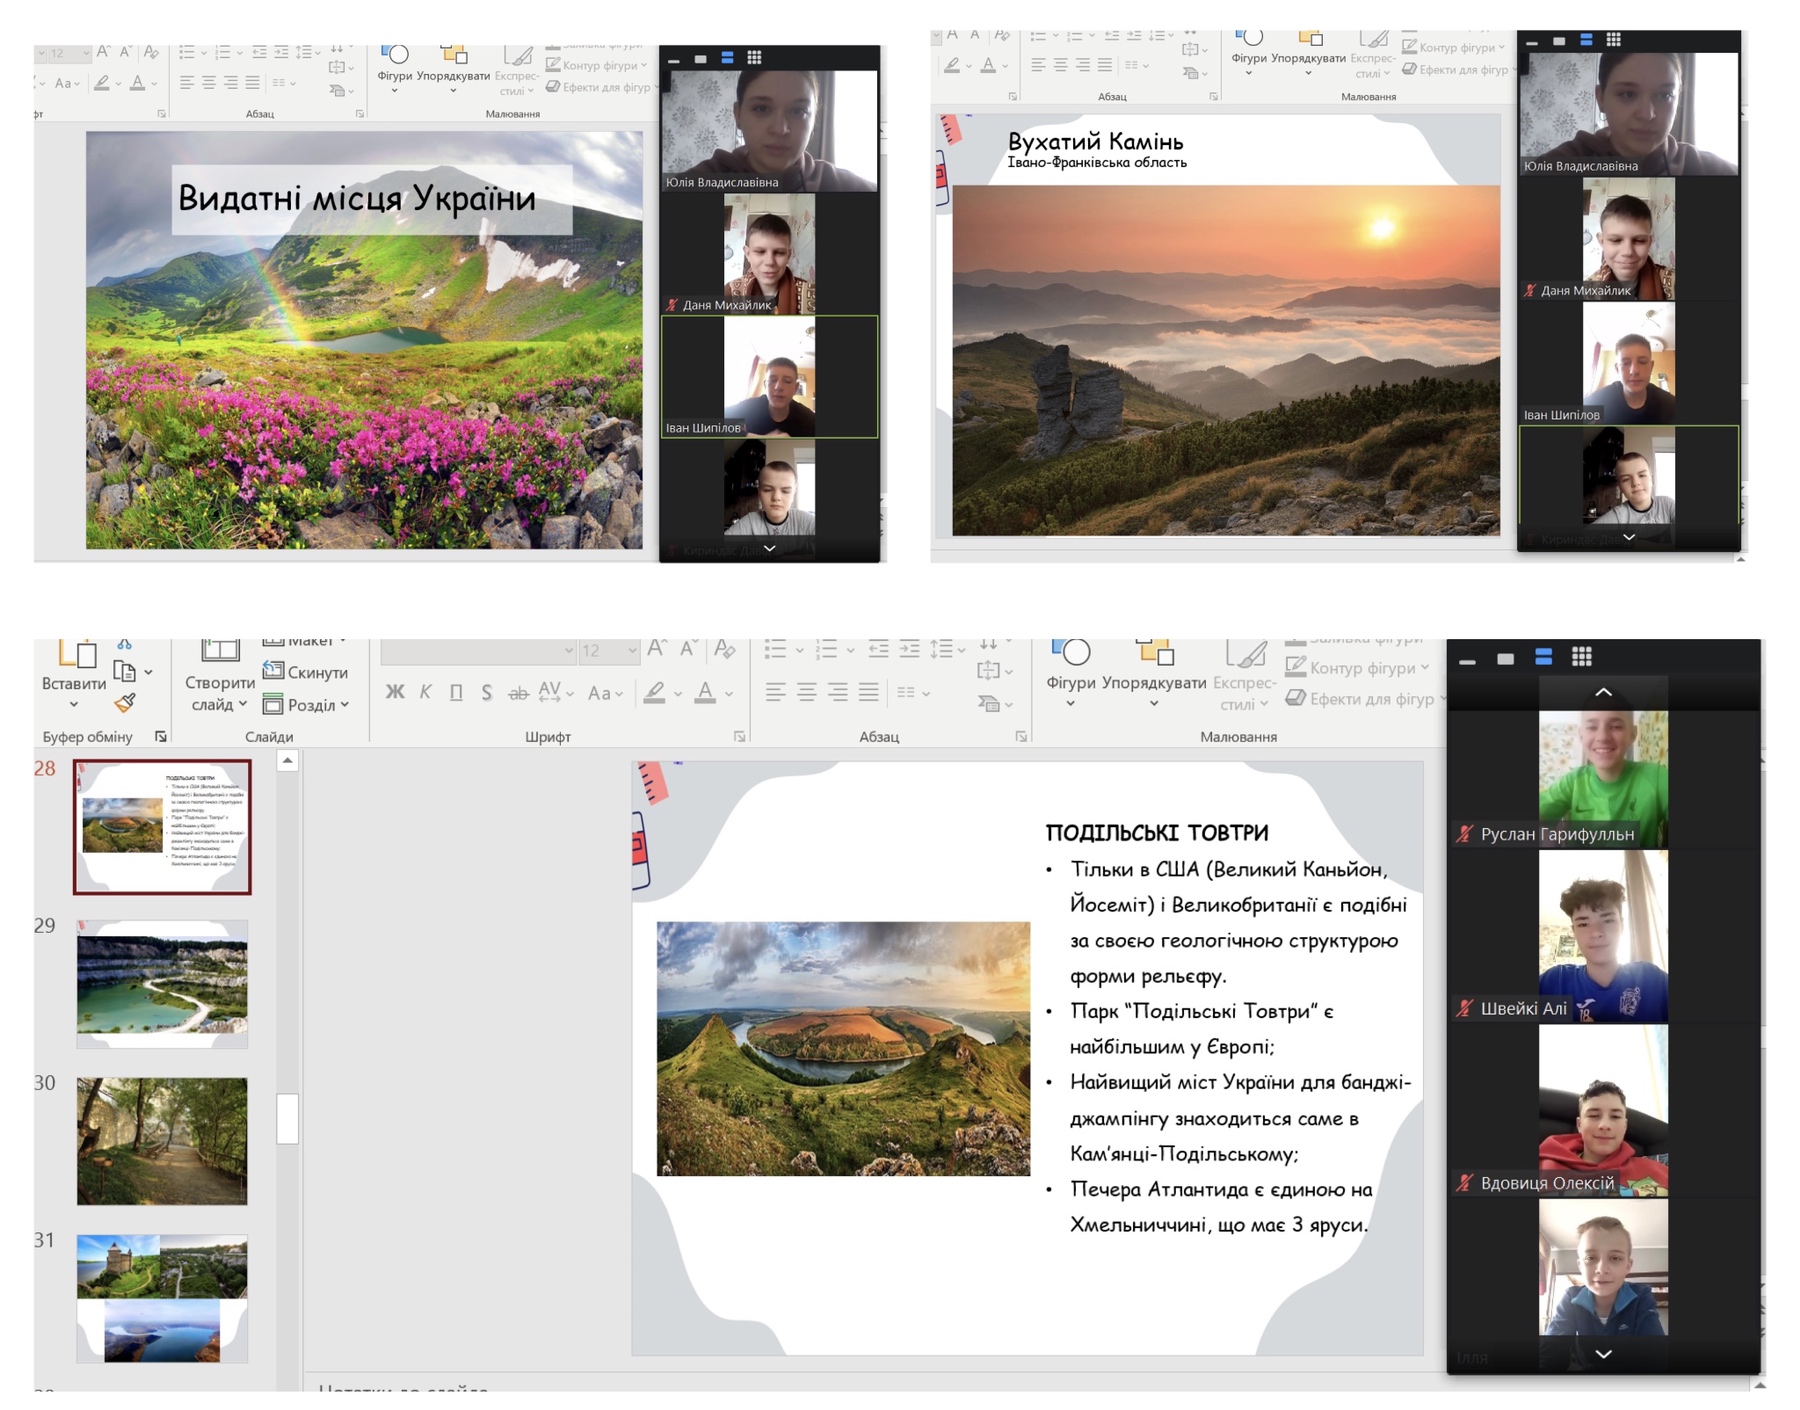Click Decrease Font Size in bottom ribbon
The image size is (1800, 1410).
689,649
